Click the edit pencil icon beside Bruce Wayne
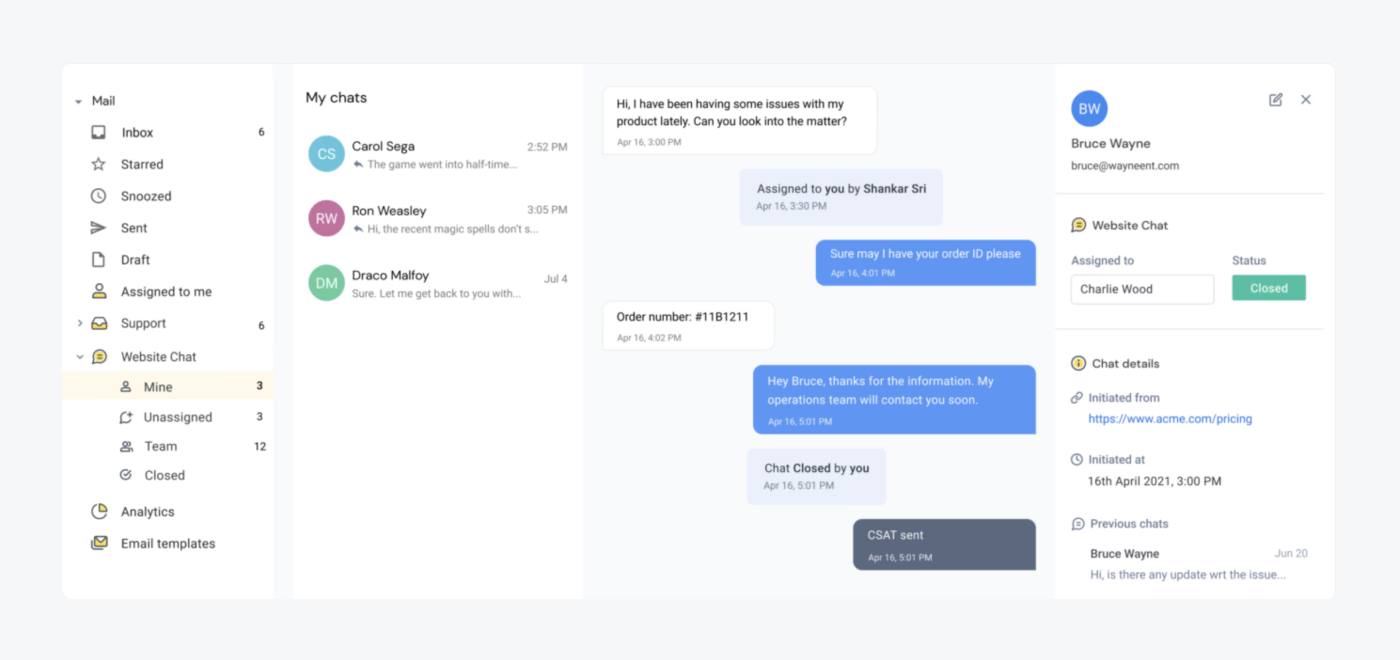The image size is (1400, 660). click(x=1276, y=99)
